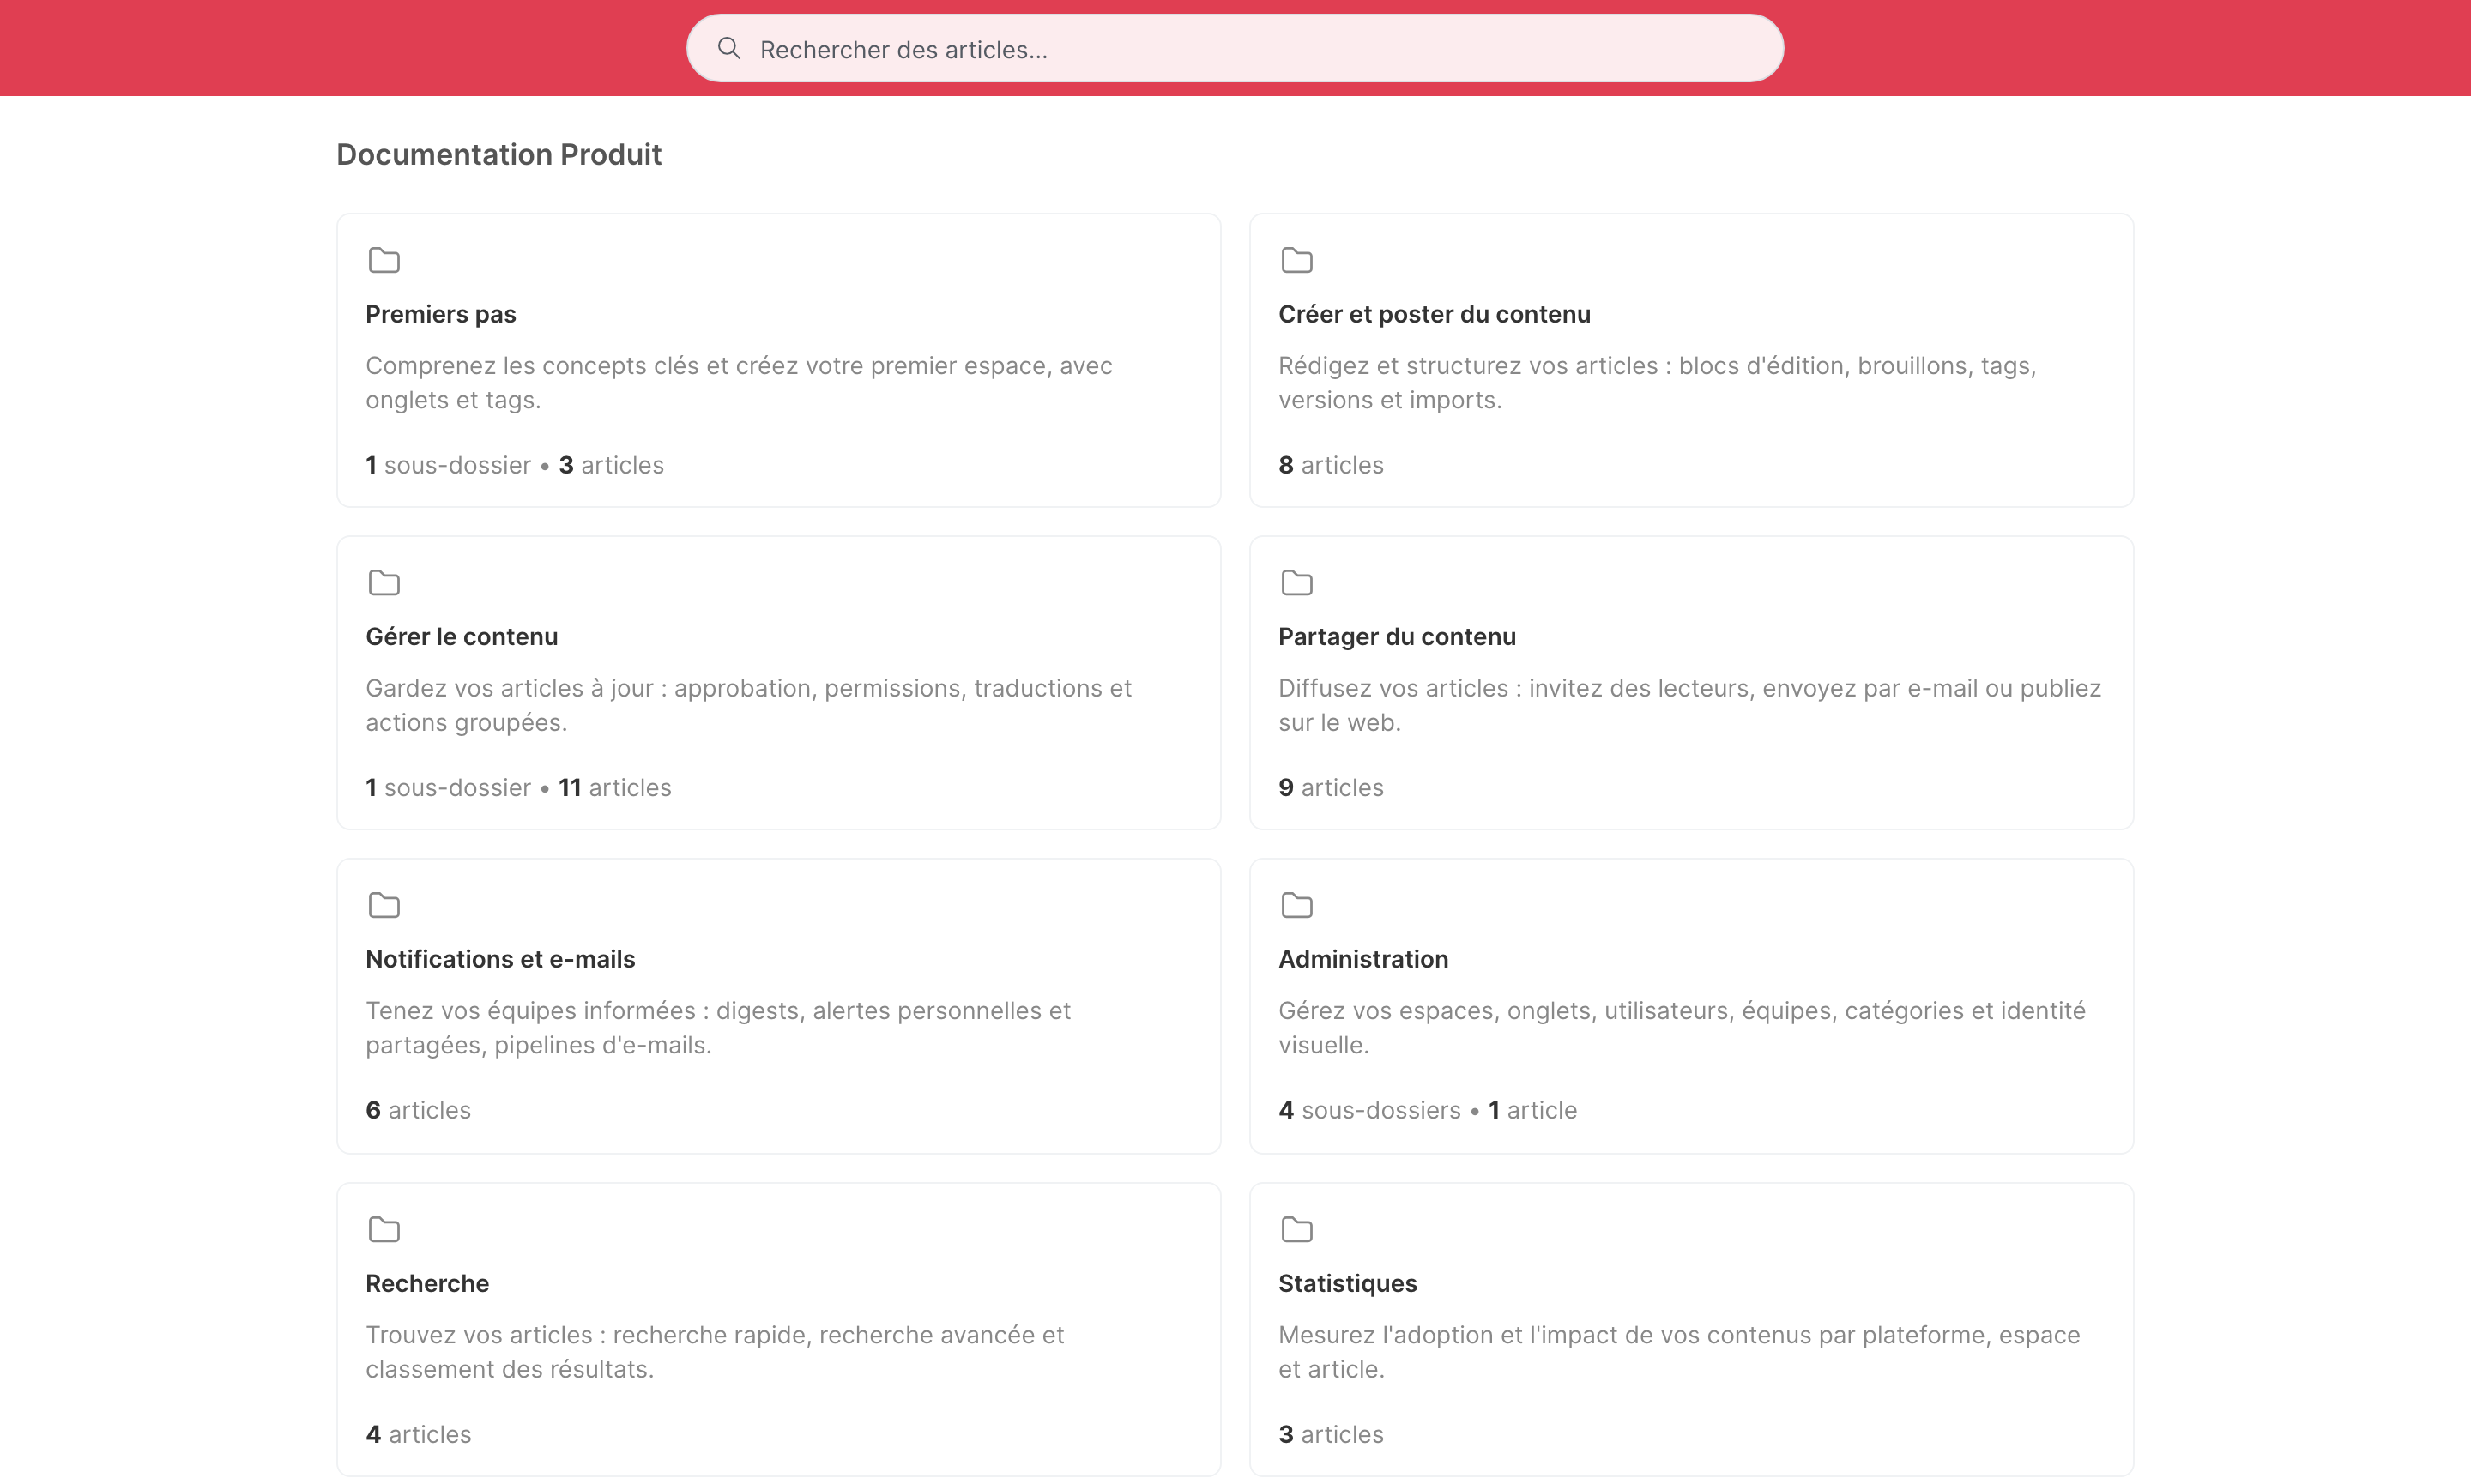The width and height of the screenshot is (2471, 1484).
Task: Click the folder icon of Recherche
Action: pyautogui.click(x=384, y=1230)
